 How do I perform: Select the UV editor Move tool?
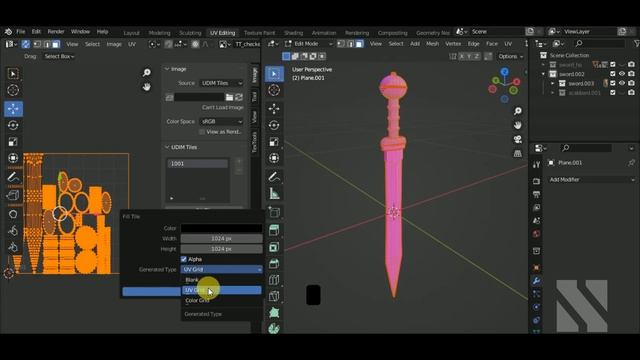(13, 109)
